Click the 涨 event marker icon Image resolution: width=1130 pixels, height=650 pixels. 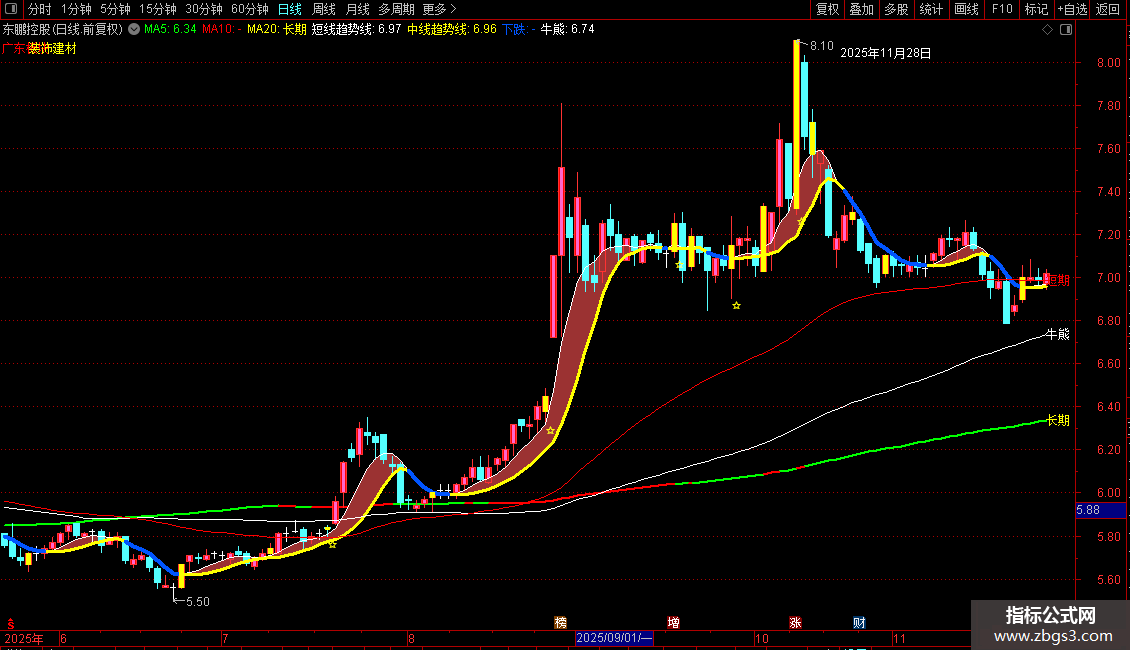tap(796, 623)
